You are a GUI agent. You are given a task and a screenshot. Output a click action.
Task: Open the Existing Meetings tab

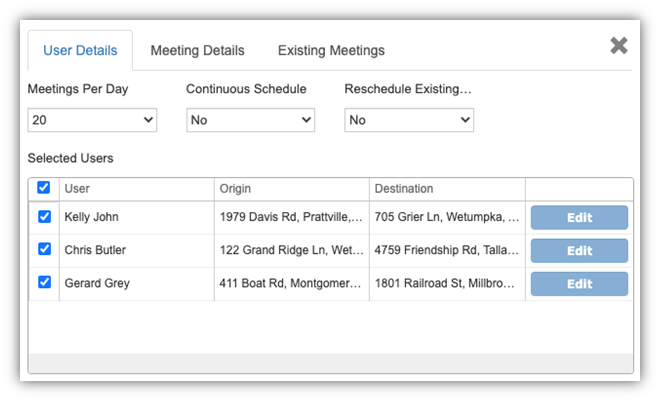(331, 50)
